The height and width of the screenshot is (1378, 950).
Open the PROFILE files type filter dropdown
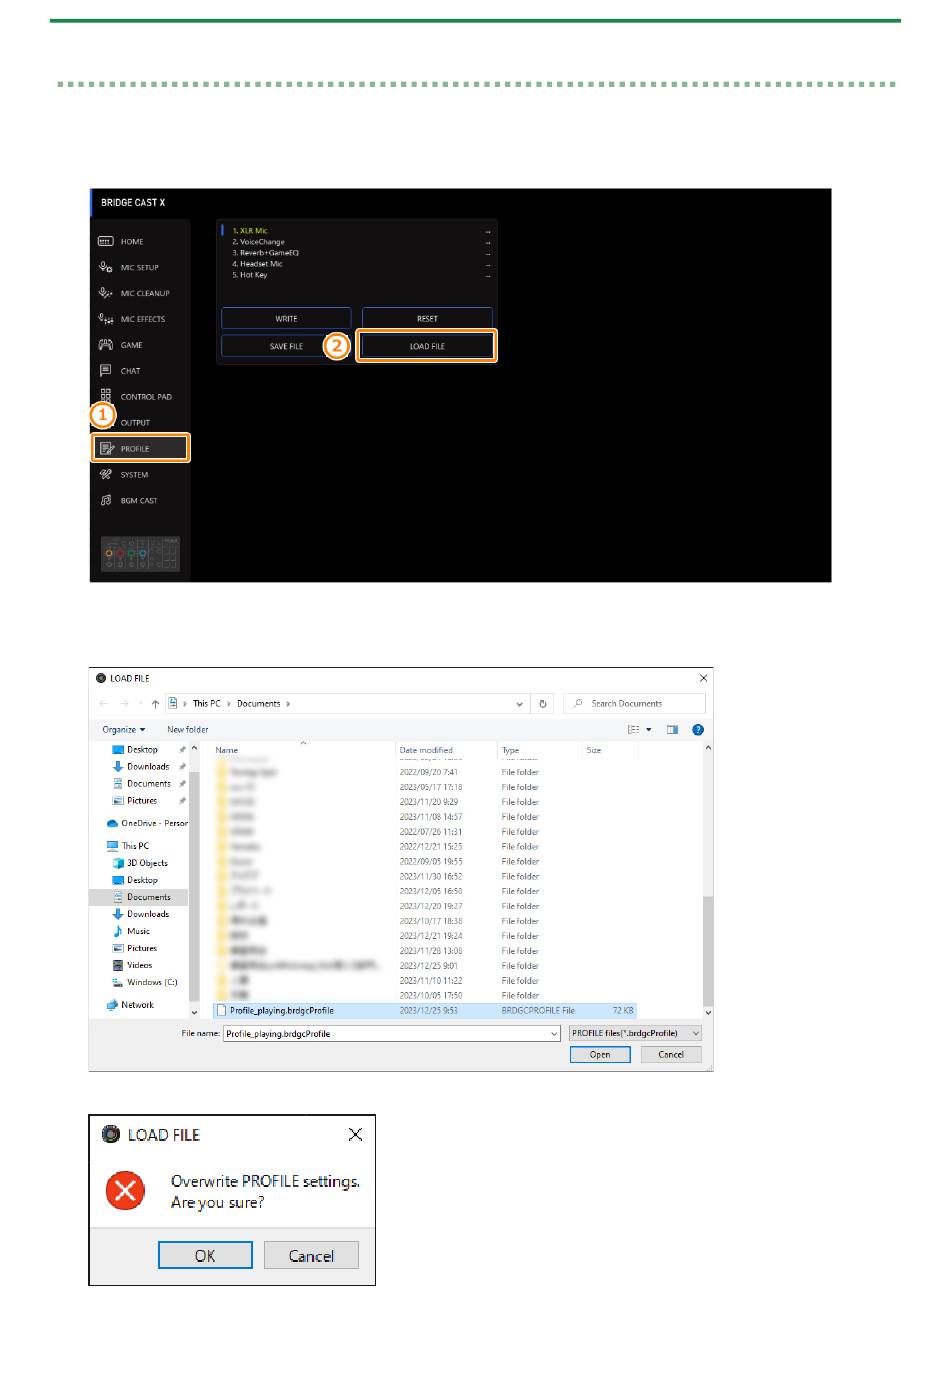(636, 1034)
